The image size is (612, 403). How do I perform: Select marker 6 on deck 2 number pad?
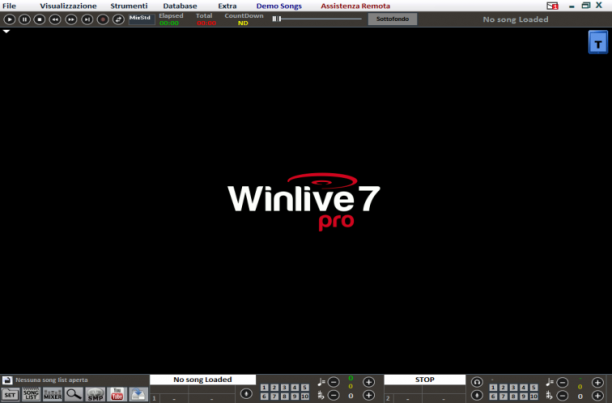coord(493,396)
